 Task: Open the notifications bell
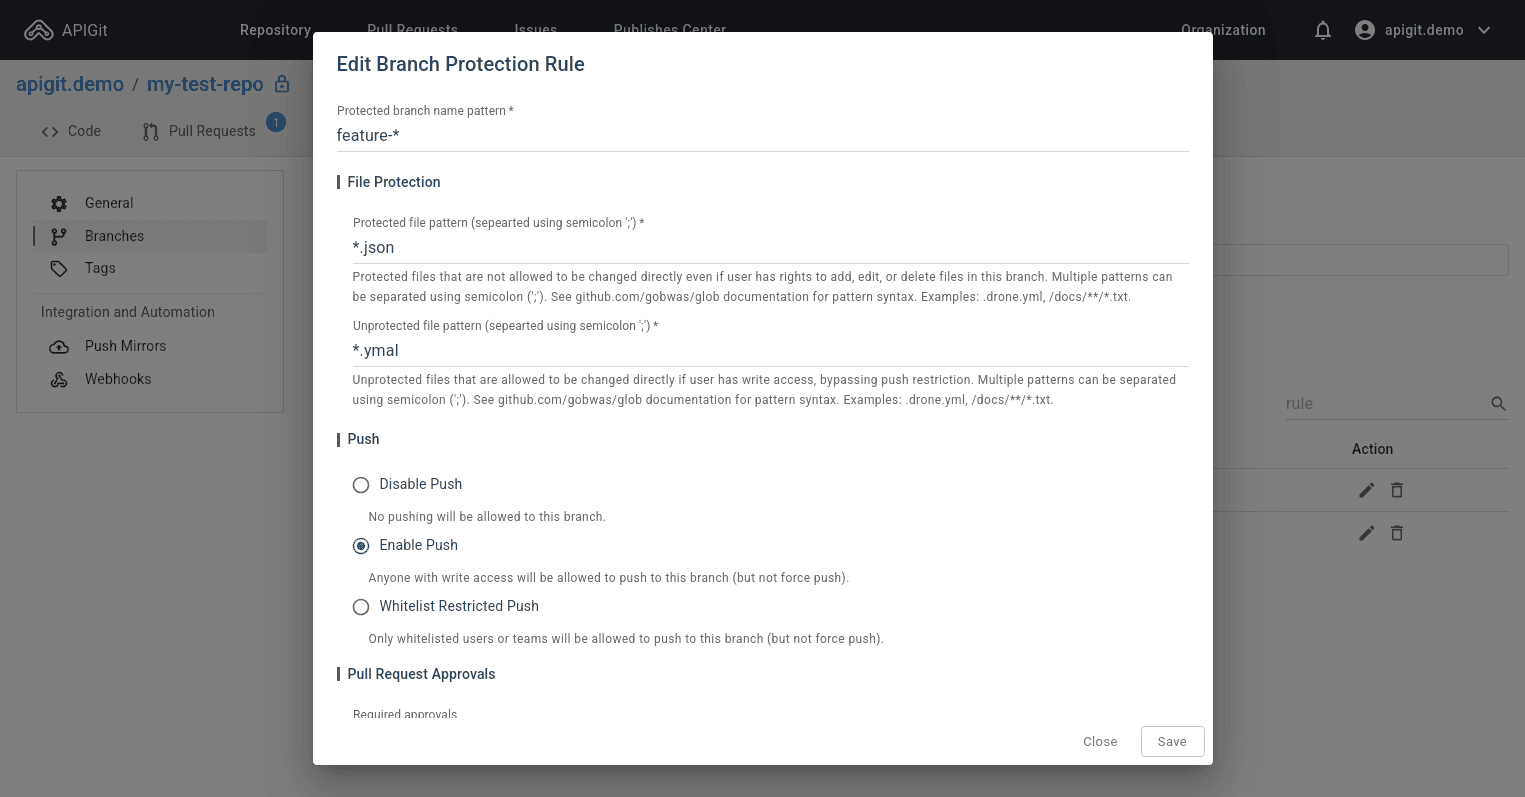pyautogui.click(x=1323, y=30)
